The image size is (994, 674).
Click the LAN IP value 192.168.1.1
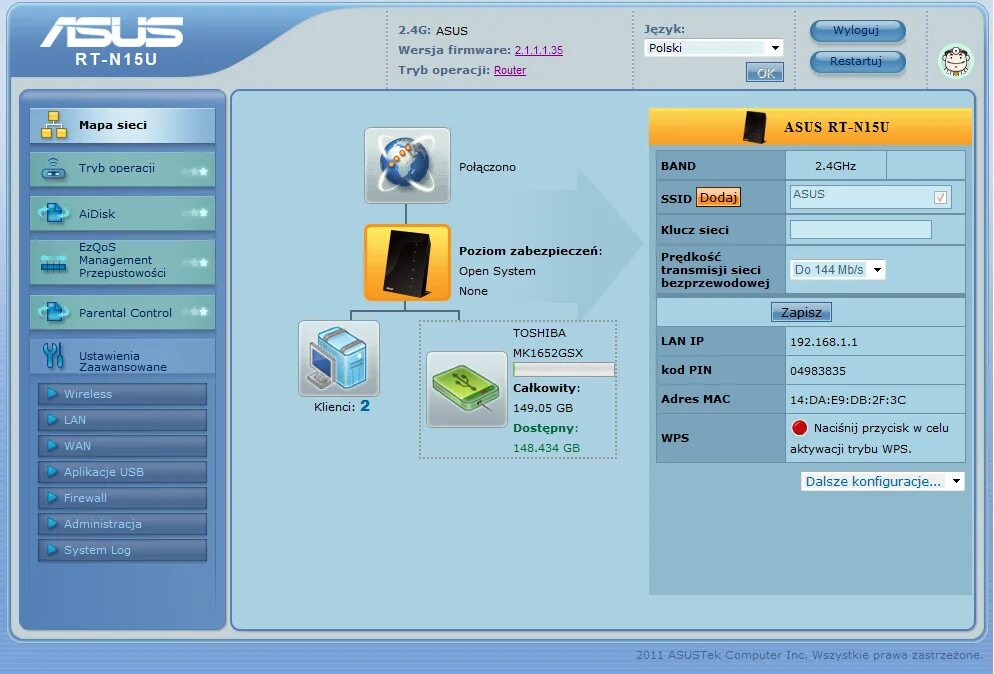click(823, 342)
